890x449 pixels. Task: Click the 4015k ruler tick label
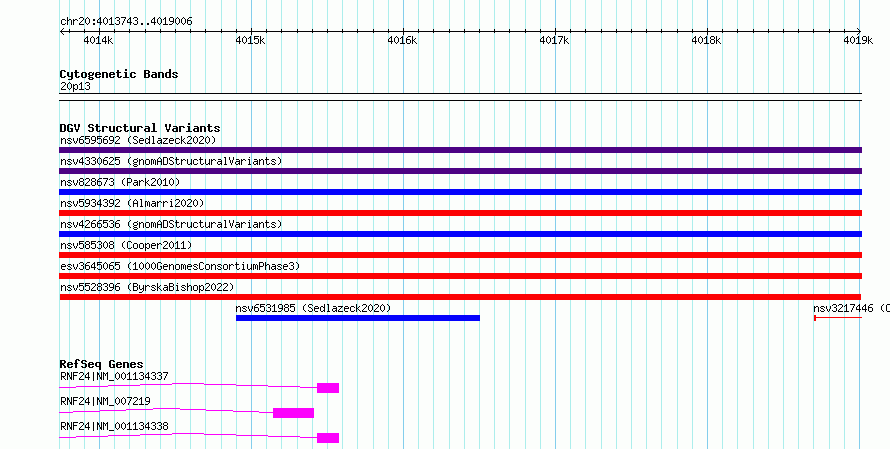(250, 40)
